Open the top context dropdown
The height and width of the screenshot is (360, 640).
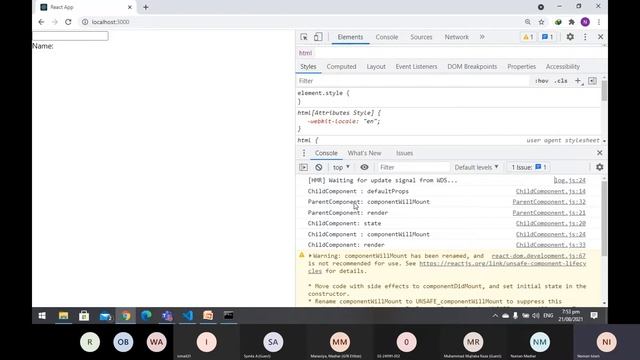[x=341, y=167]
